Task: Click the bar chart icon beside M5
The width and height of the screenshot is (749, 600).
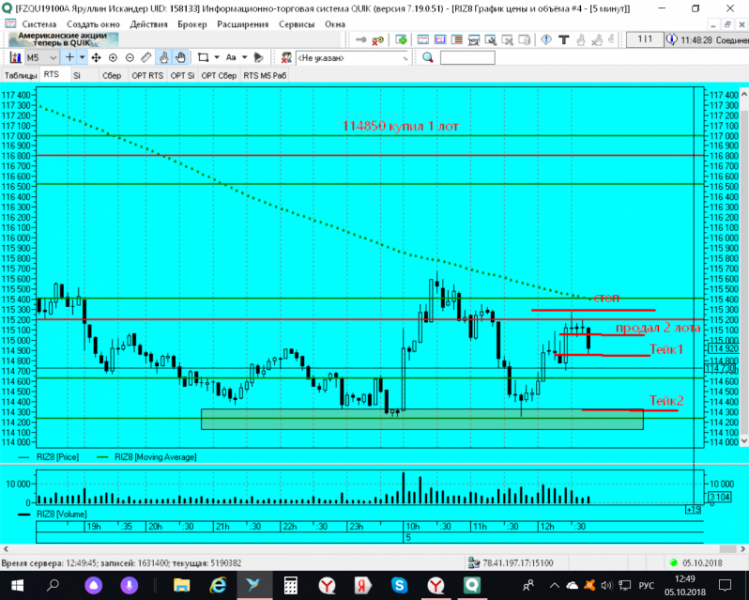Action: [15, 58]
